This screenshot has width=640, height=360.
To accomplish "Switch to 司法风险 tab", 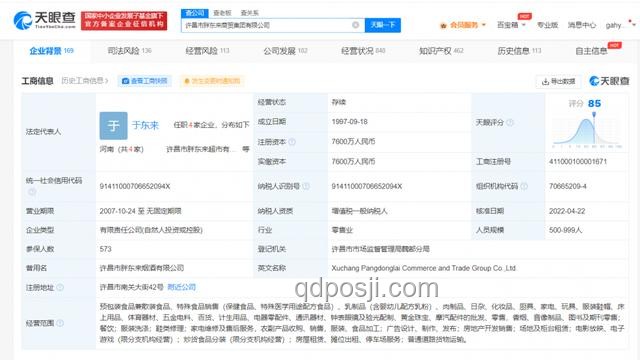I will click(129, 51).
